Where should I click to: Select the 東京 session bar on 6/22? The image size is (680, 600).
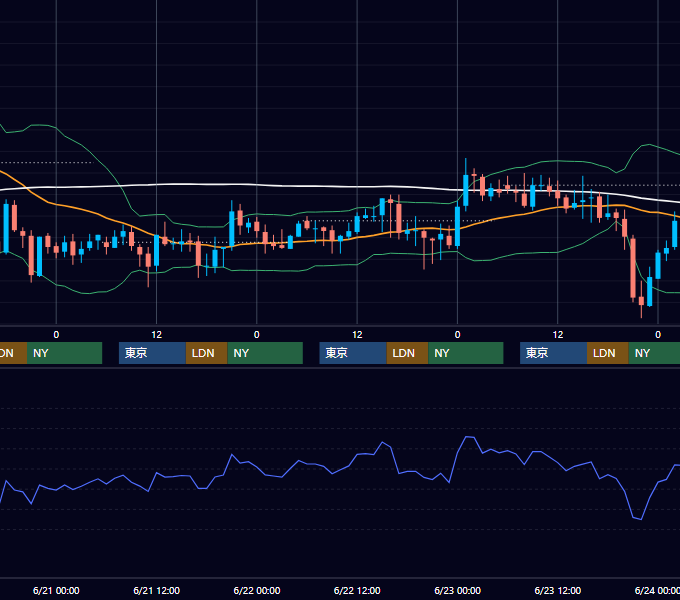tap(353, 353)
